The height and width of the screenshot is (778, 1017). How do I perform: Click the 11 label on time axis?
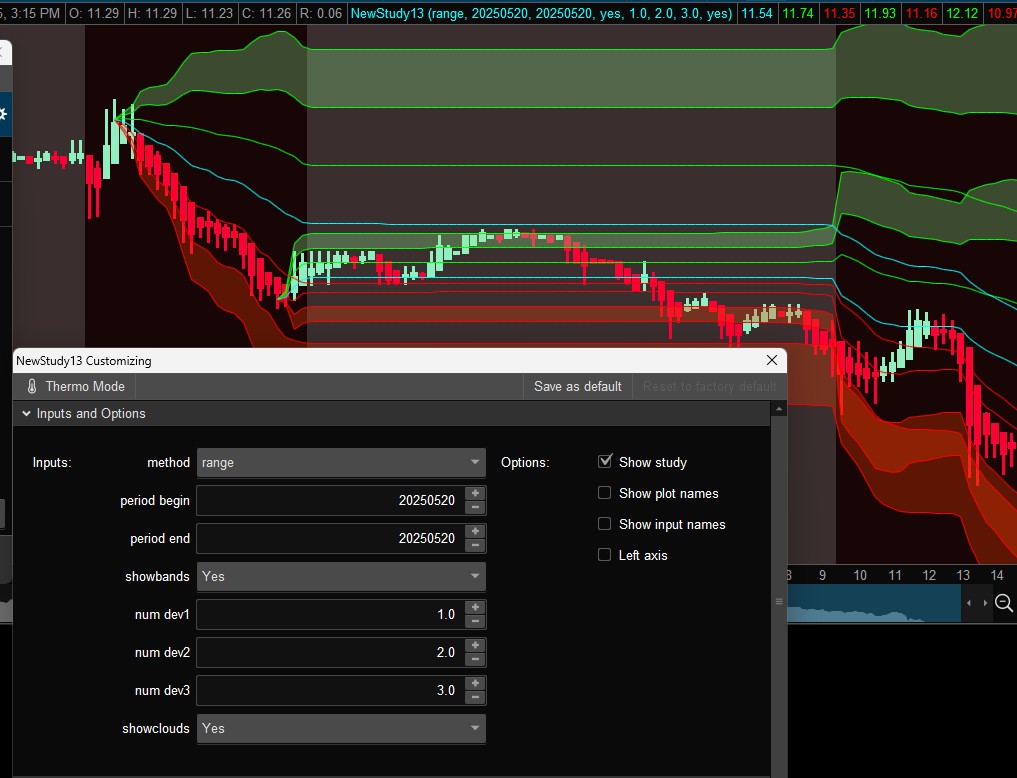coord(895,575)
